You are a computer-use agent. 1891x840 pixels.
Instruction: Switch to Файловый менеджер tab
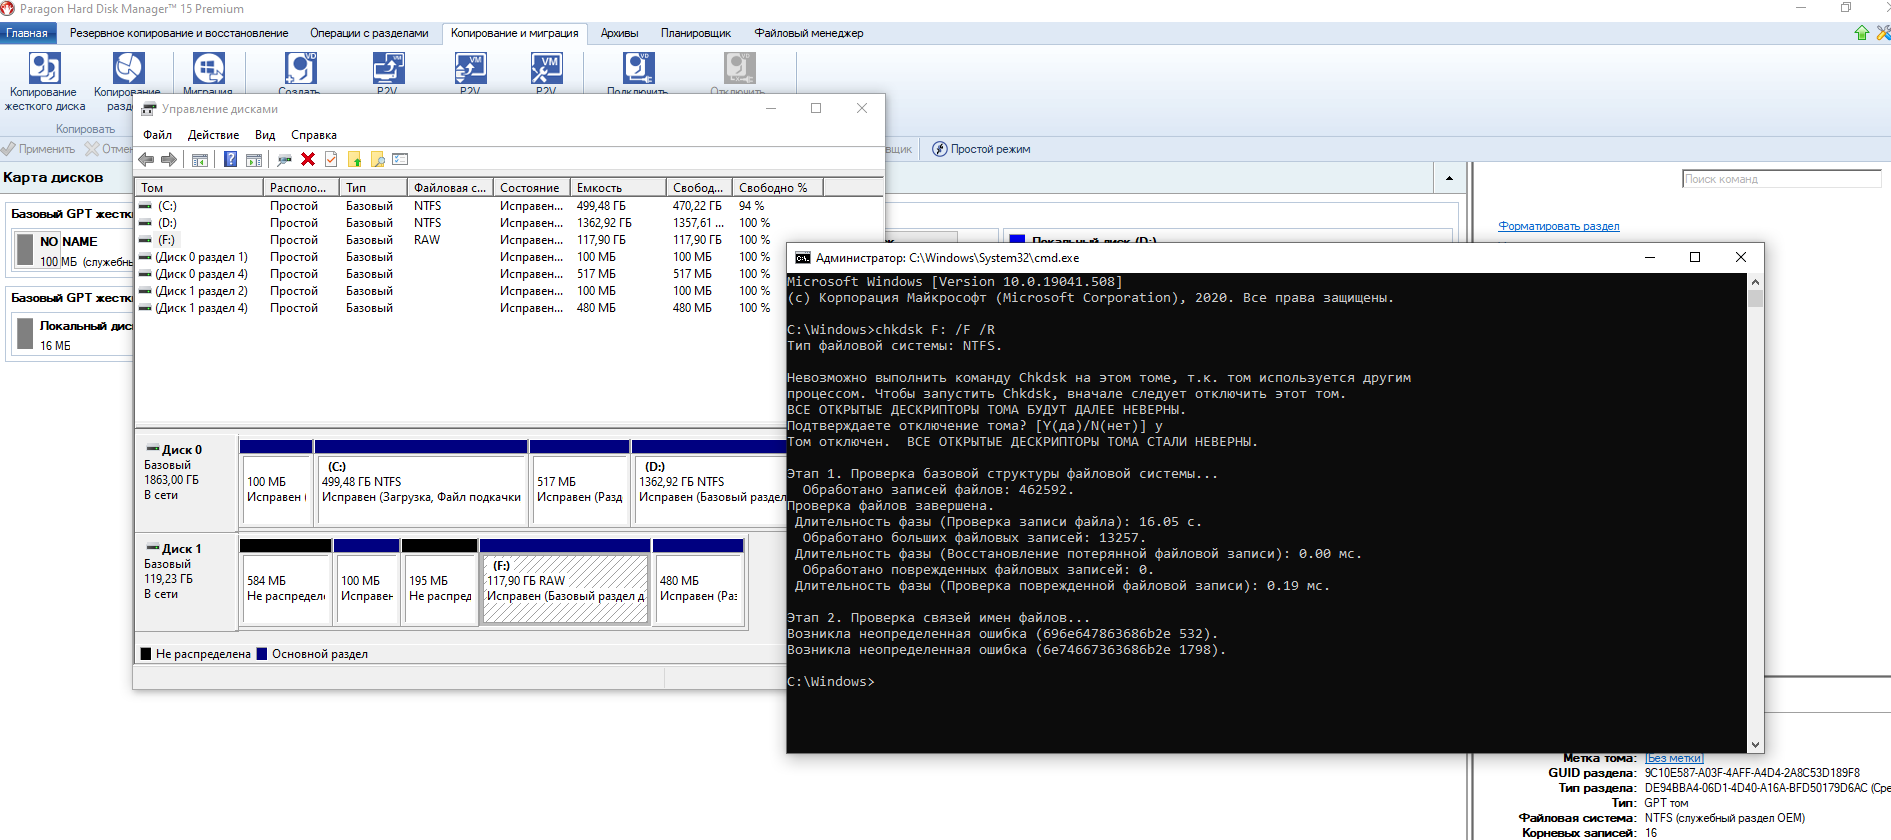click(809, 33)
